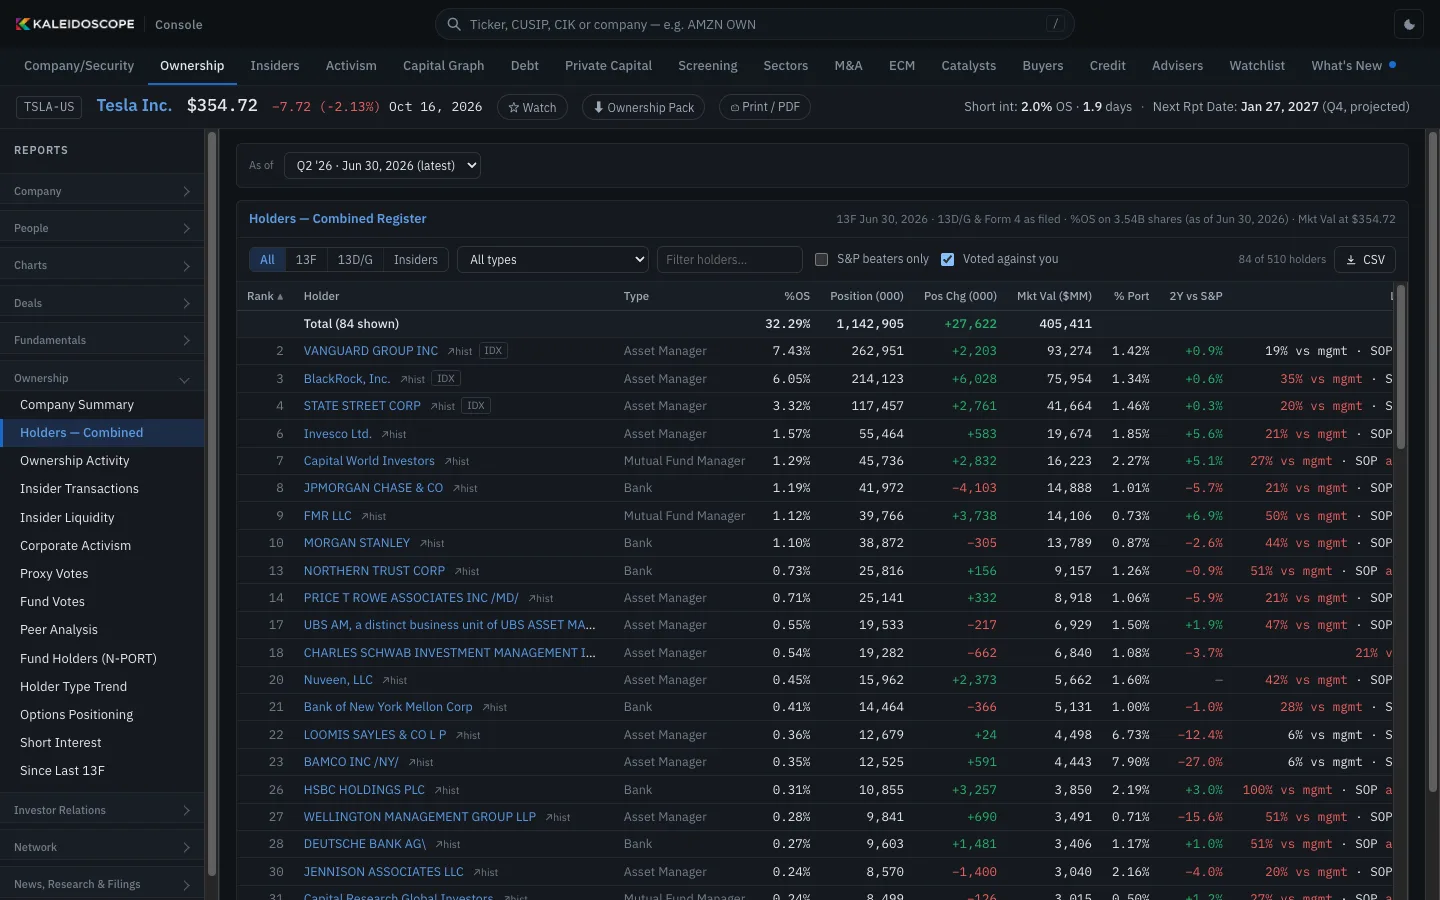This screenshot has width=1440, height=900.
Task: Click the slash shortcut badge in search
Action: 1055,24
